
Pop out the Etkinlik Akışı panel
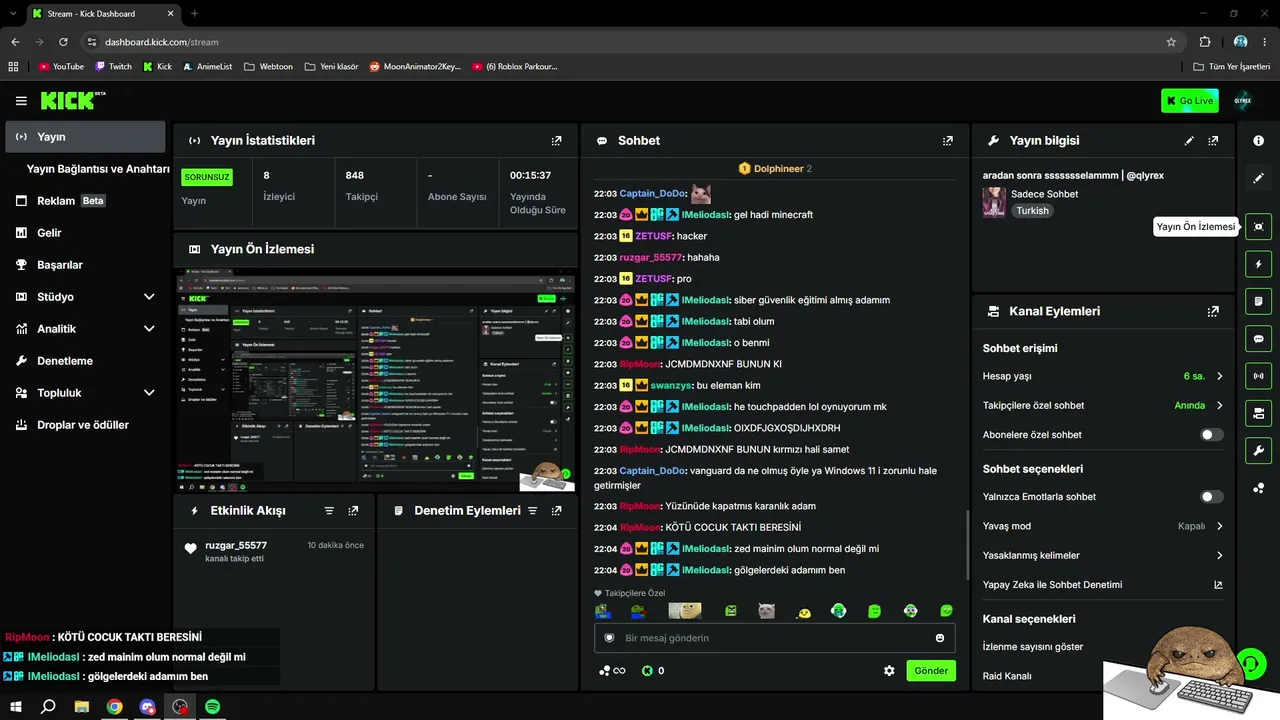(x=353, y=511)
